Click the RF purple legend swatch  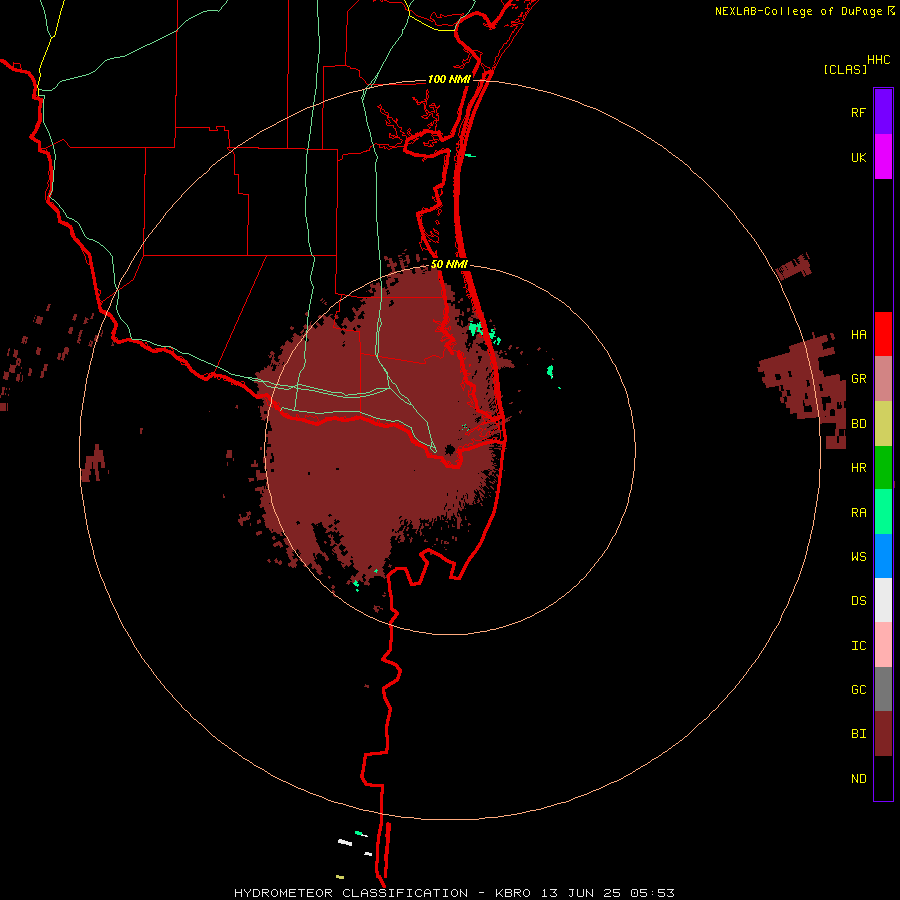[x=883, y=112]
